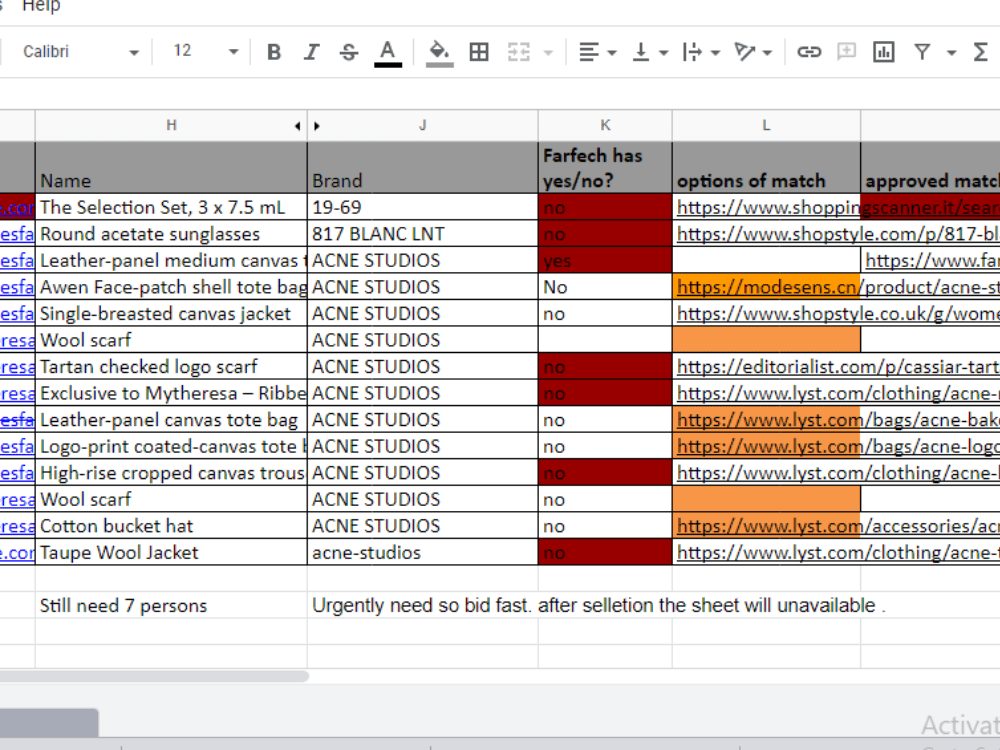Open the fill color picker
Screen dimensions: 1000x750
click(439, 53)
